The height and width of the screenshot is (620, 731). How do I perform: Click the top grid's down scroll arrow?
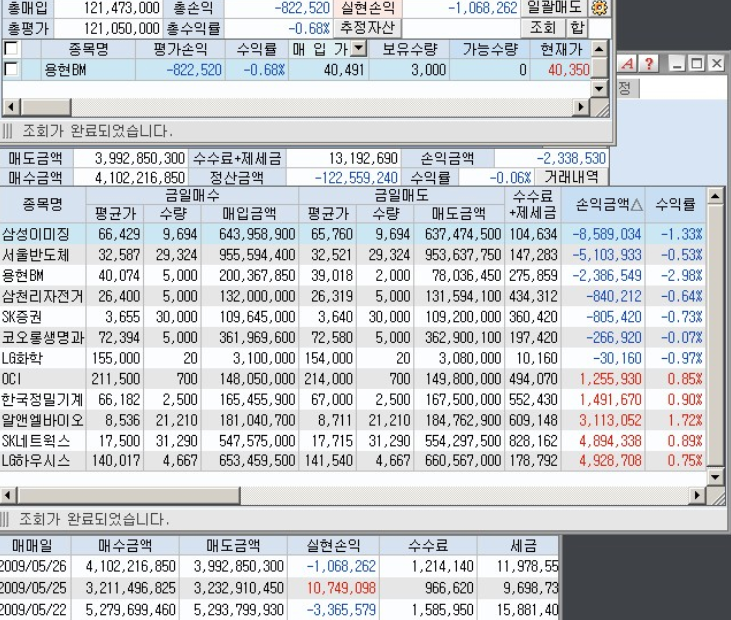[600, 88]
